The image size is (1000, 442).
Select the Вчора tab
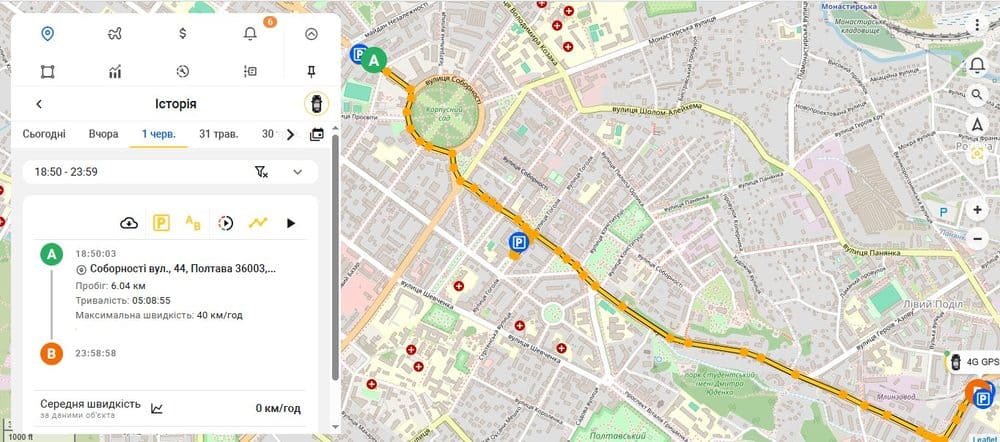[x=103, y=134]
